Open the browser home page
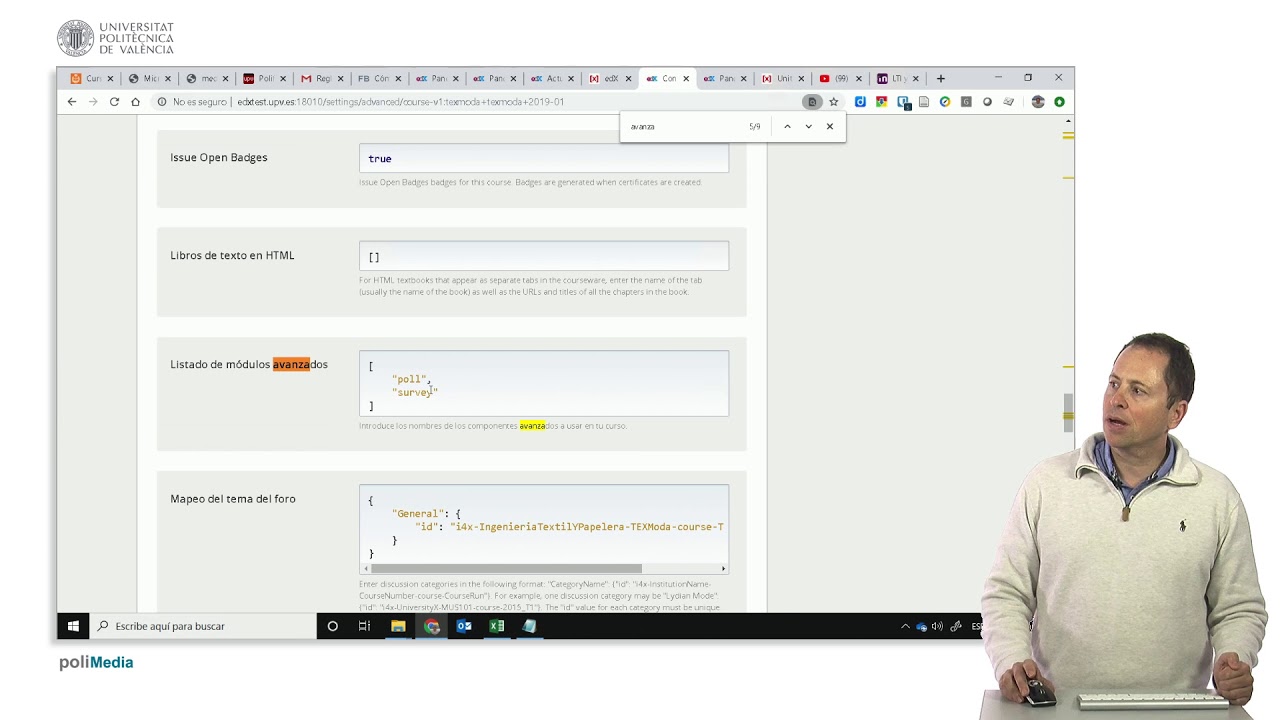This screenshot has width=1280, height=720. pos(135,102)
